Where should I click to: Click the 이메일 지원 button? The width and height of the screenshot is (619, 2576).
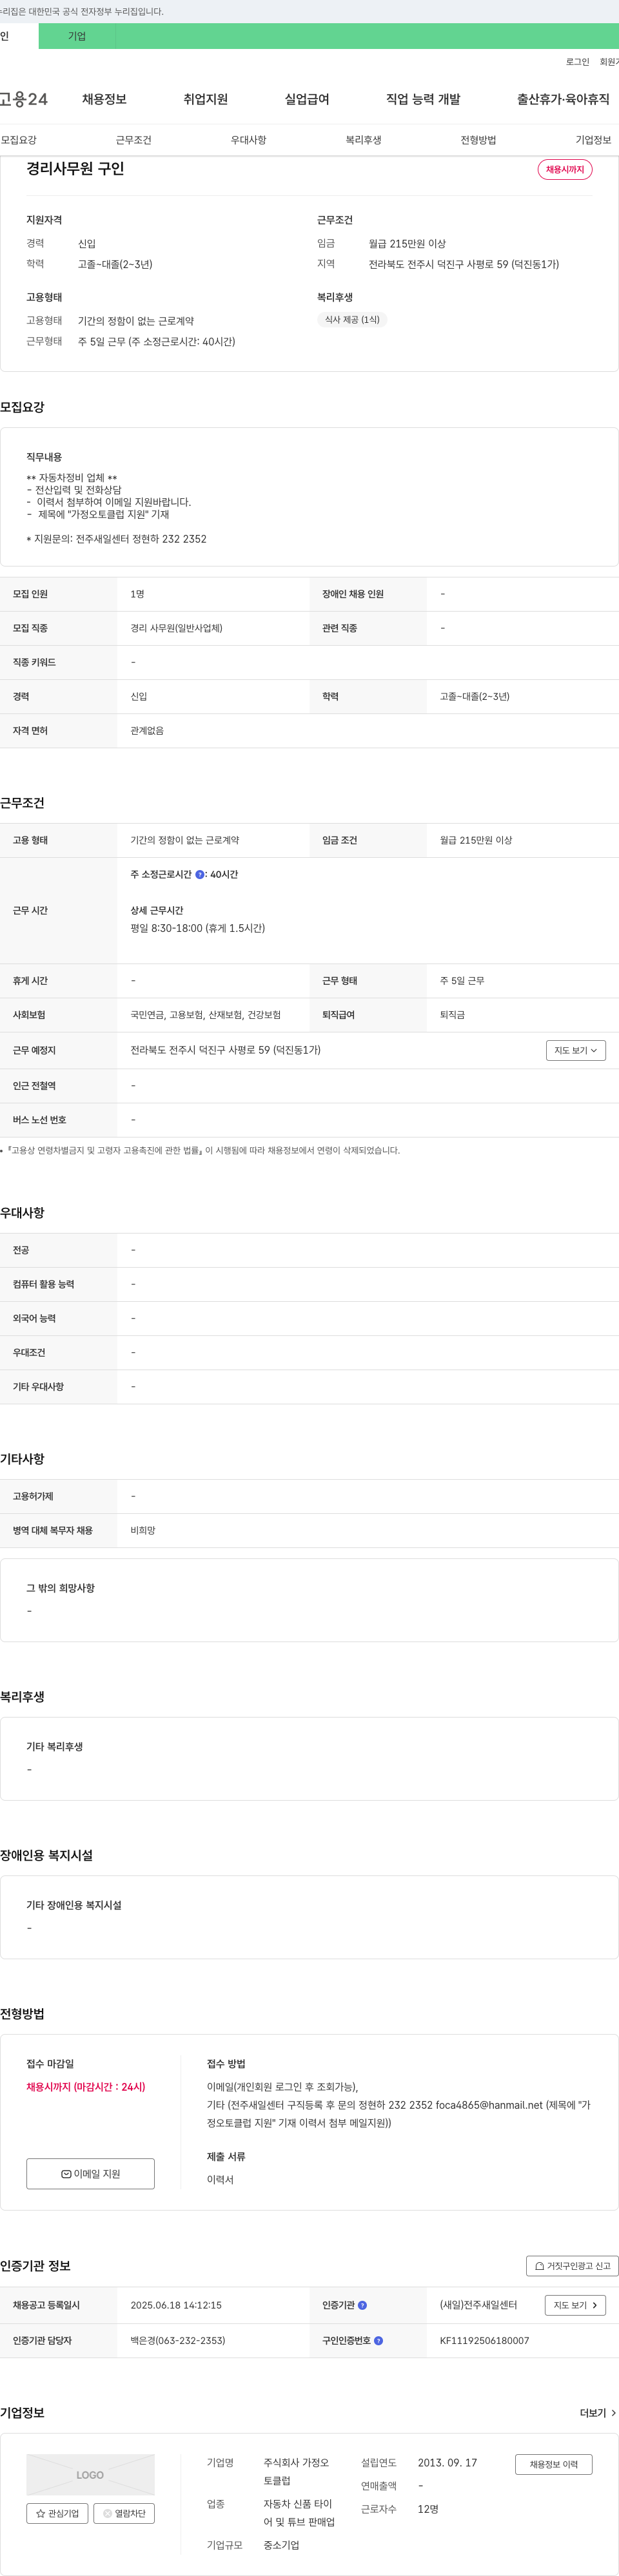(x=90, y=2173)
